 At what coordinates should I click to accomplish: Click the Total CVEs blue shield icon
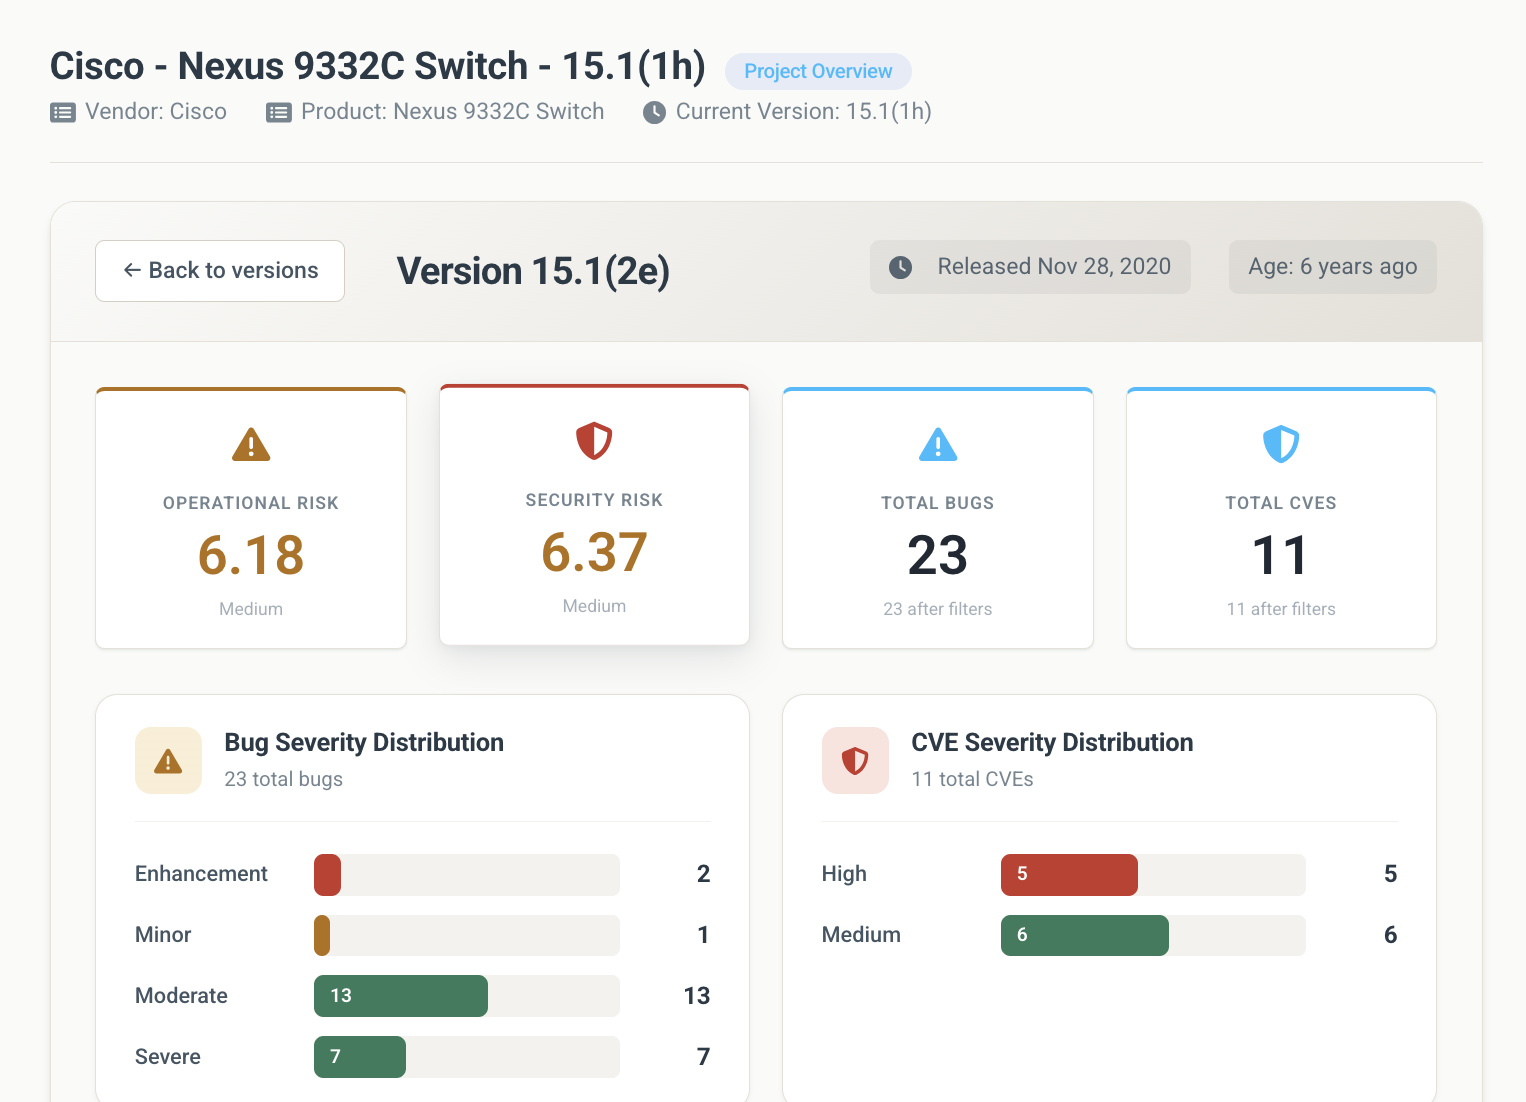coord(1281,444)
